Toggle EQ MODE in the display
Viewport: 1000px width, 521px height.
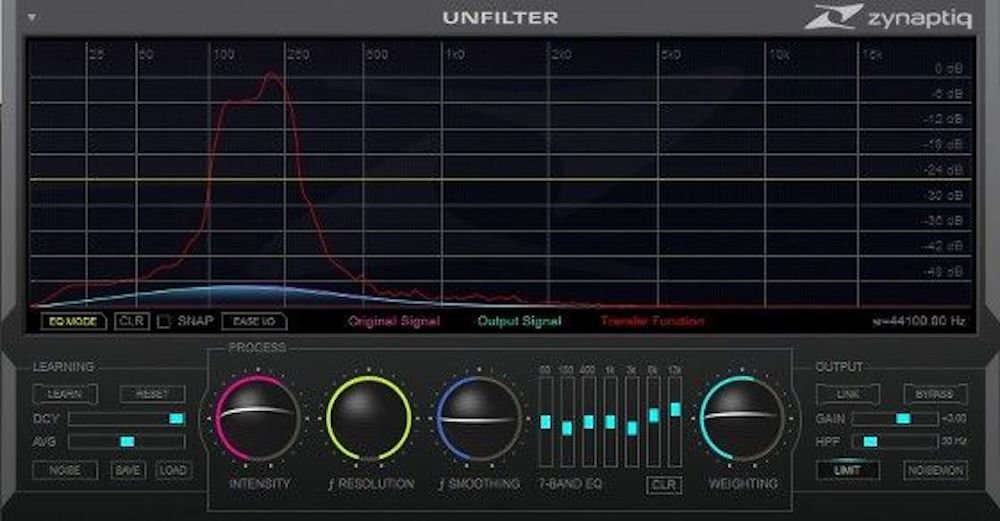(72, 322)
